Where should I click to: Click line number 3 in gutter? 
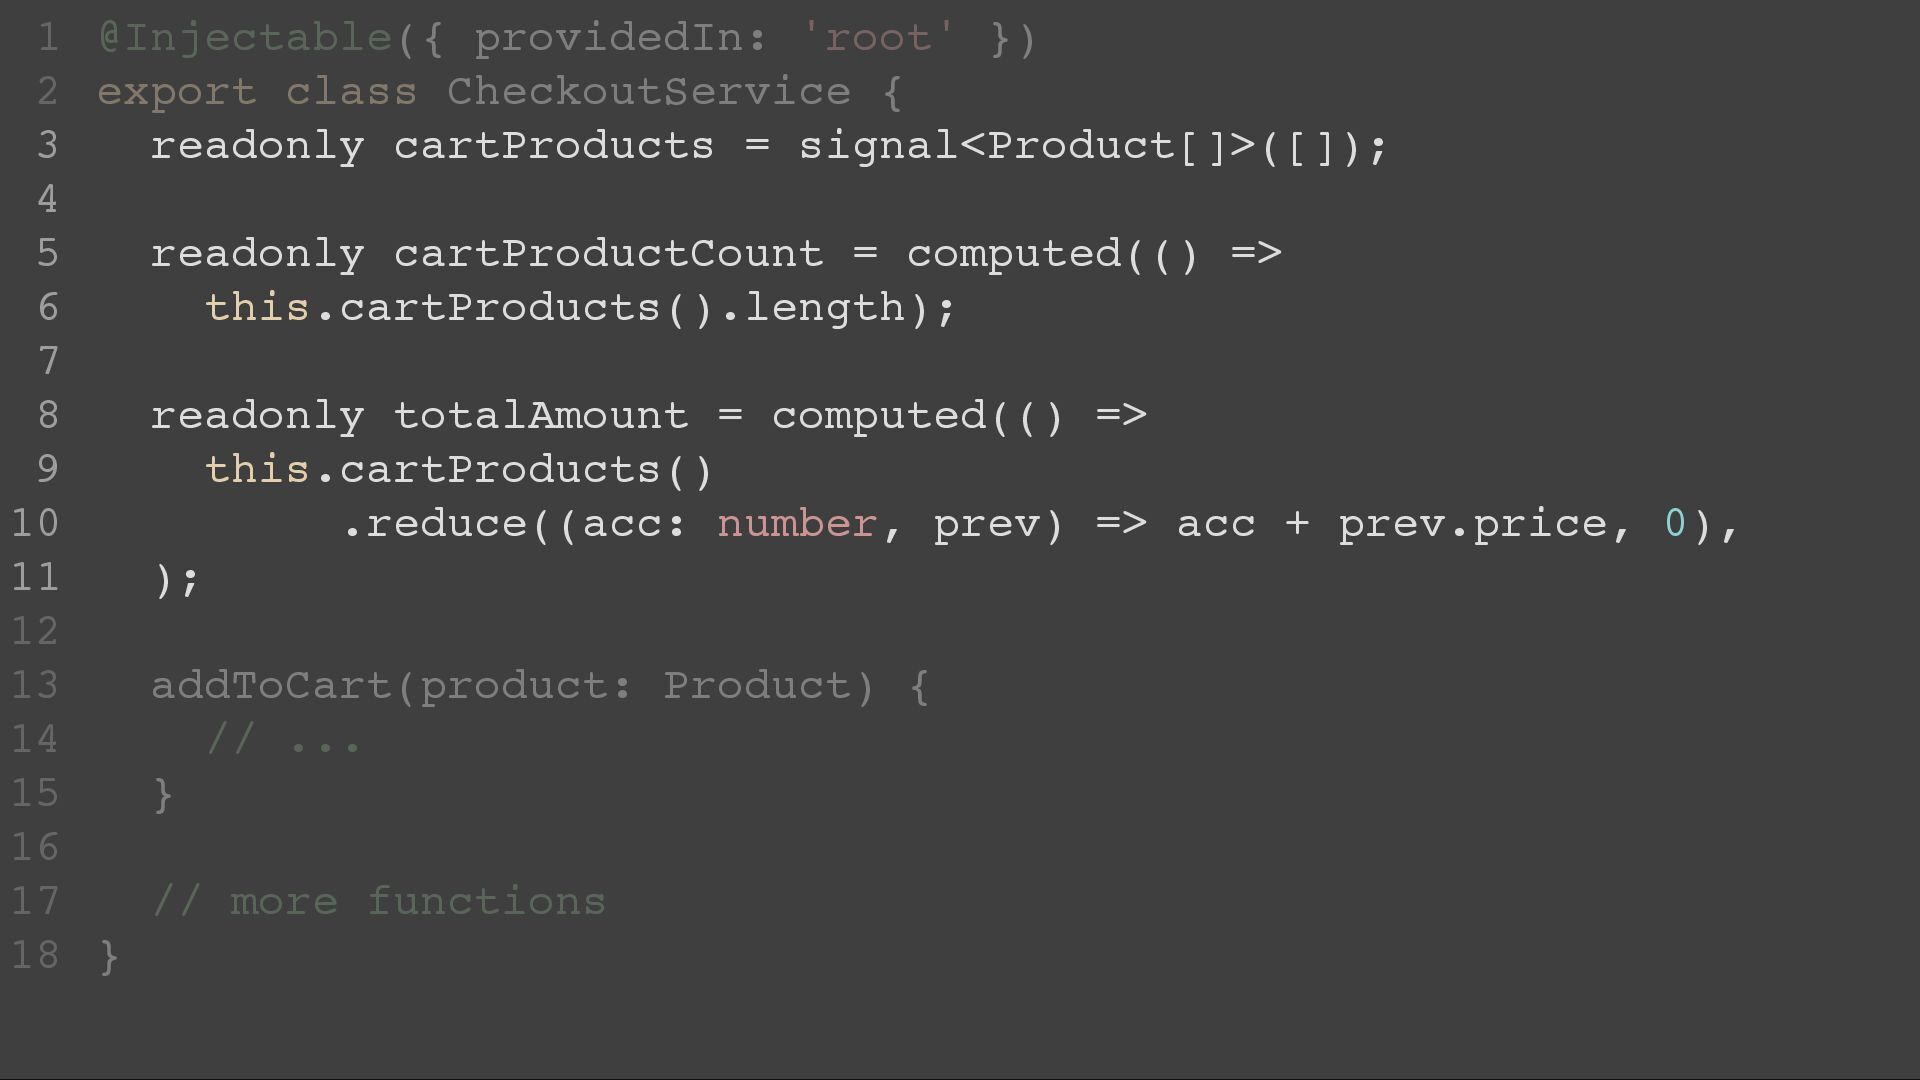48,146
